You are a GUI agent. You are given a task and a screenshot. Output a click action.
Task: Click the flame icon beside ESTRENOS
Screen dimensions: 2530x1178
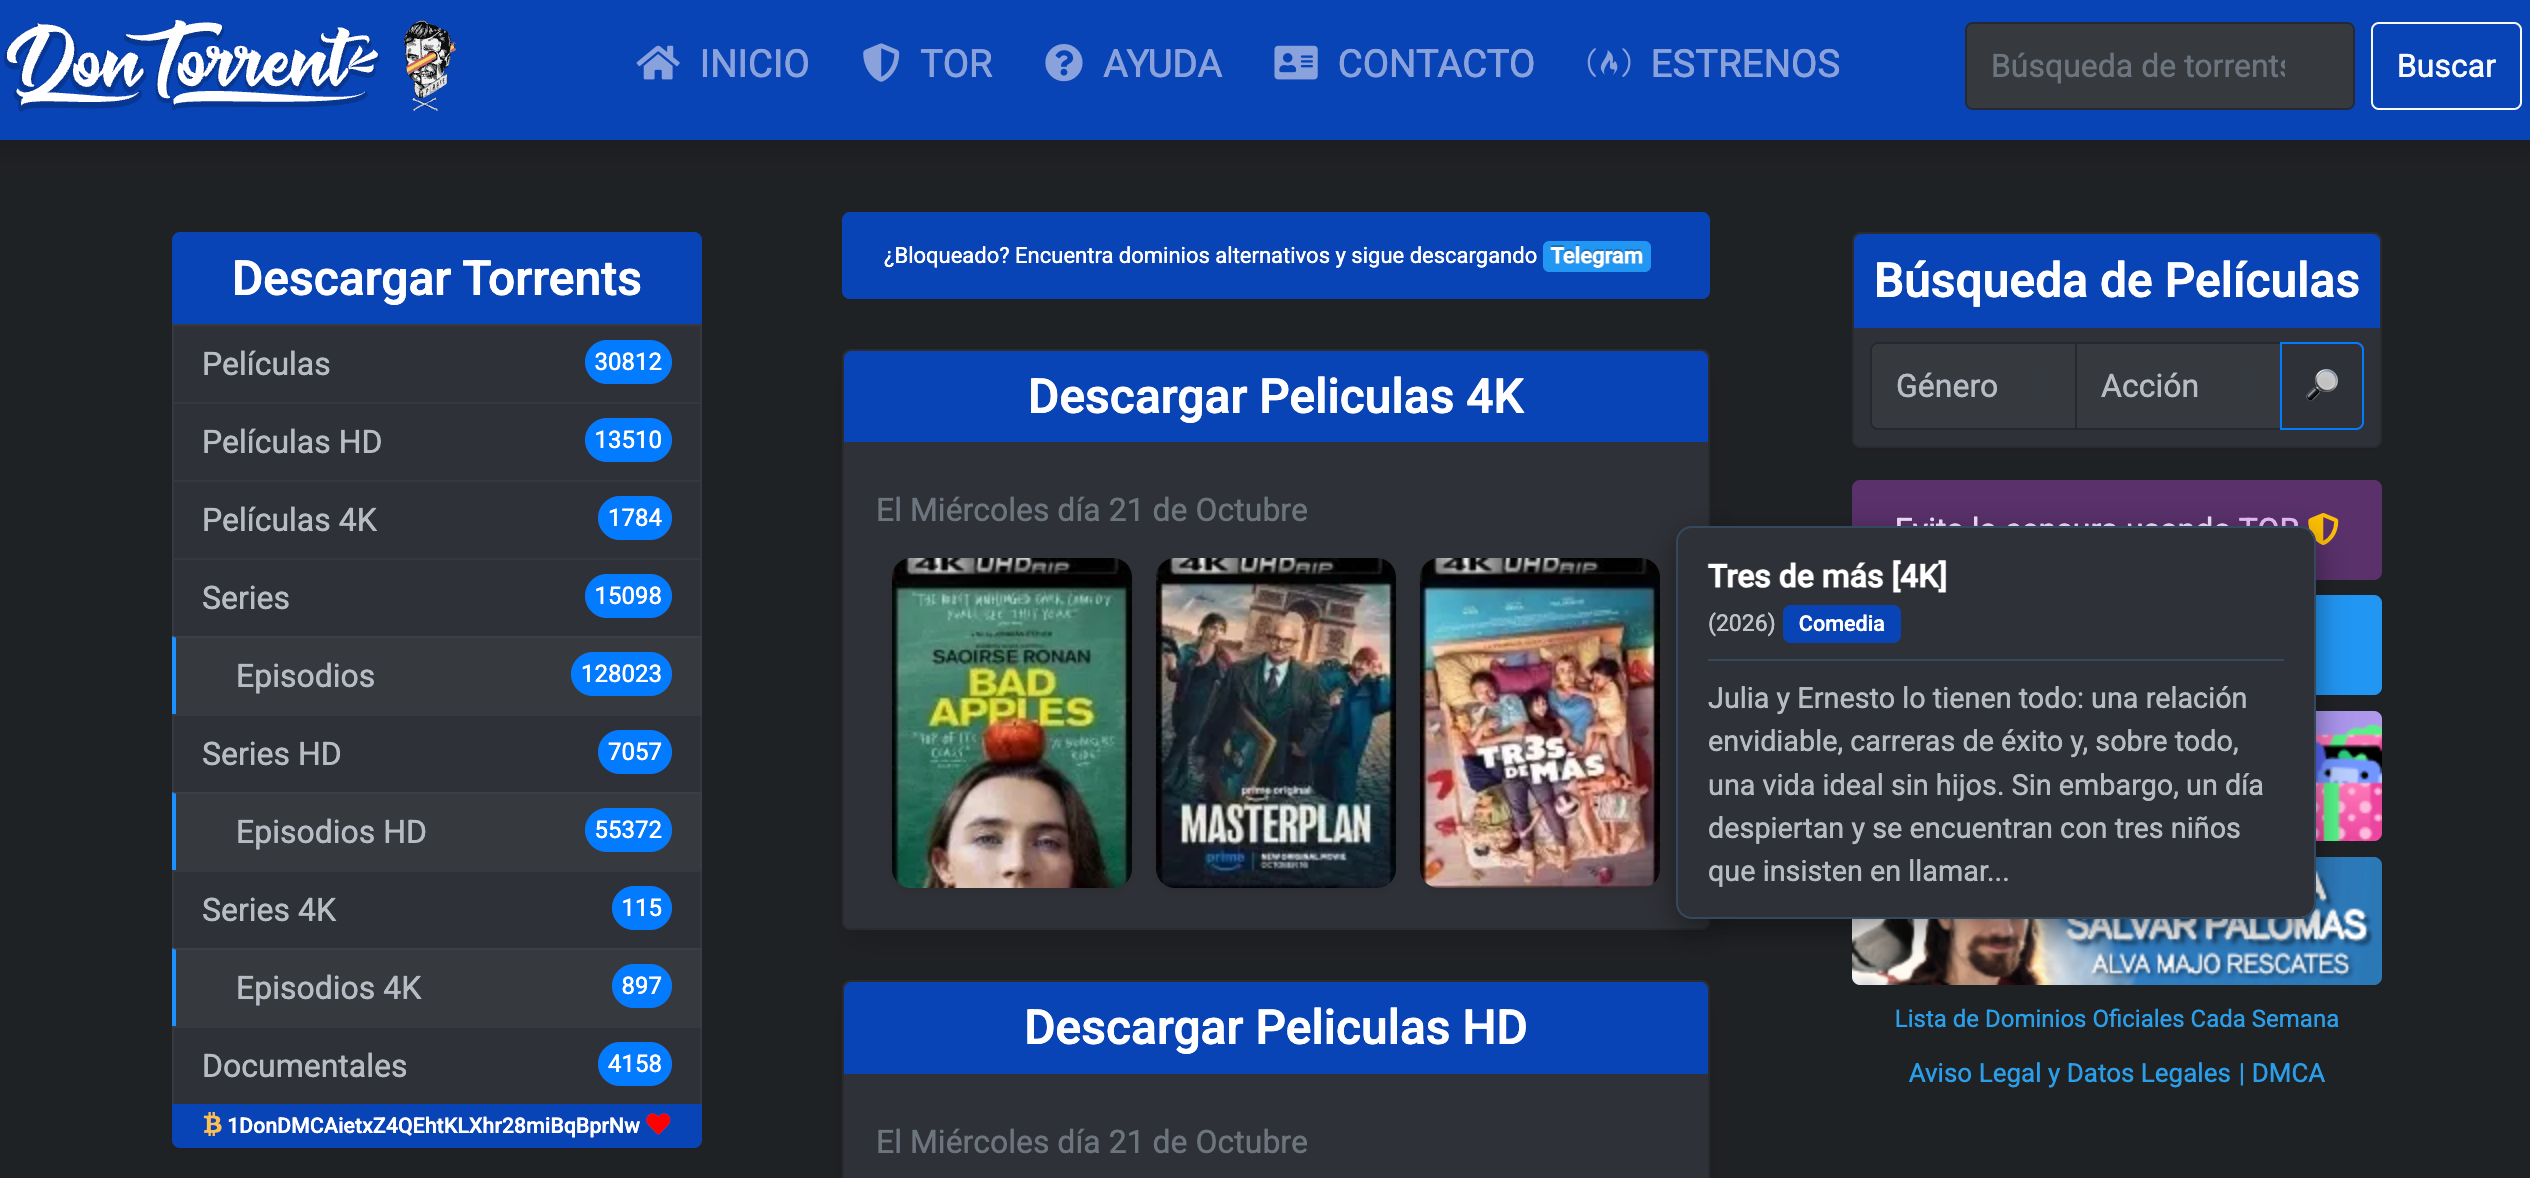click(x=1609, y=64)
